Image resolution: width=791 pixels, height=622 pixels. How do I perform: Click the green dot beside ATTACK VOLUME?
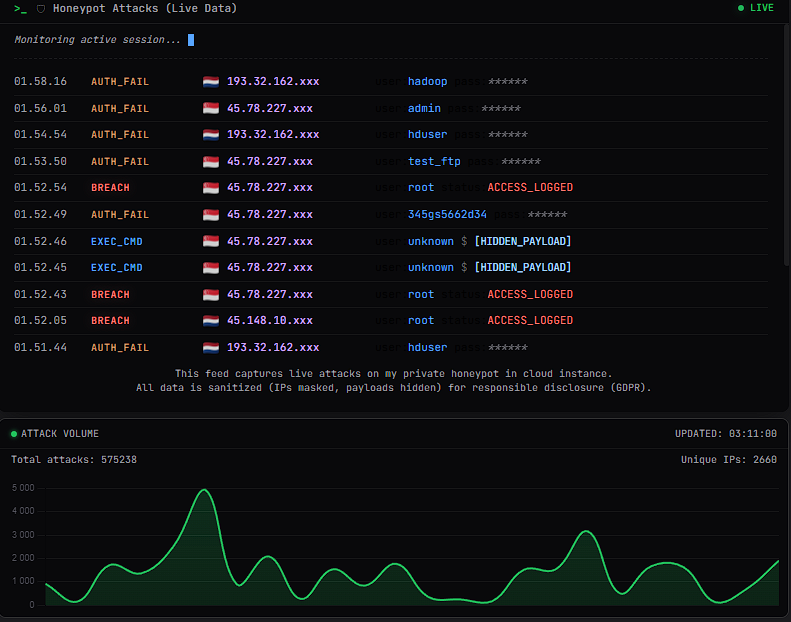(x=14, y=434)
